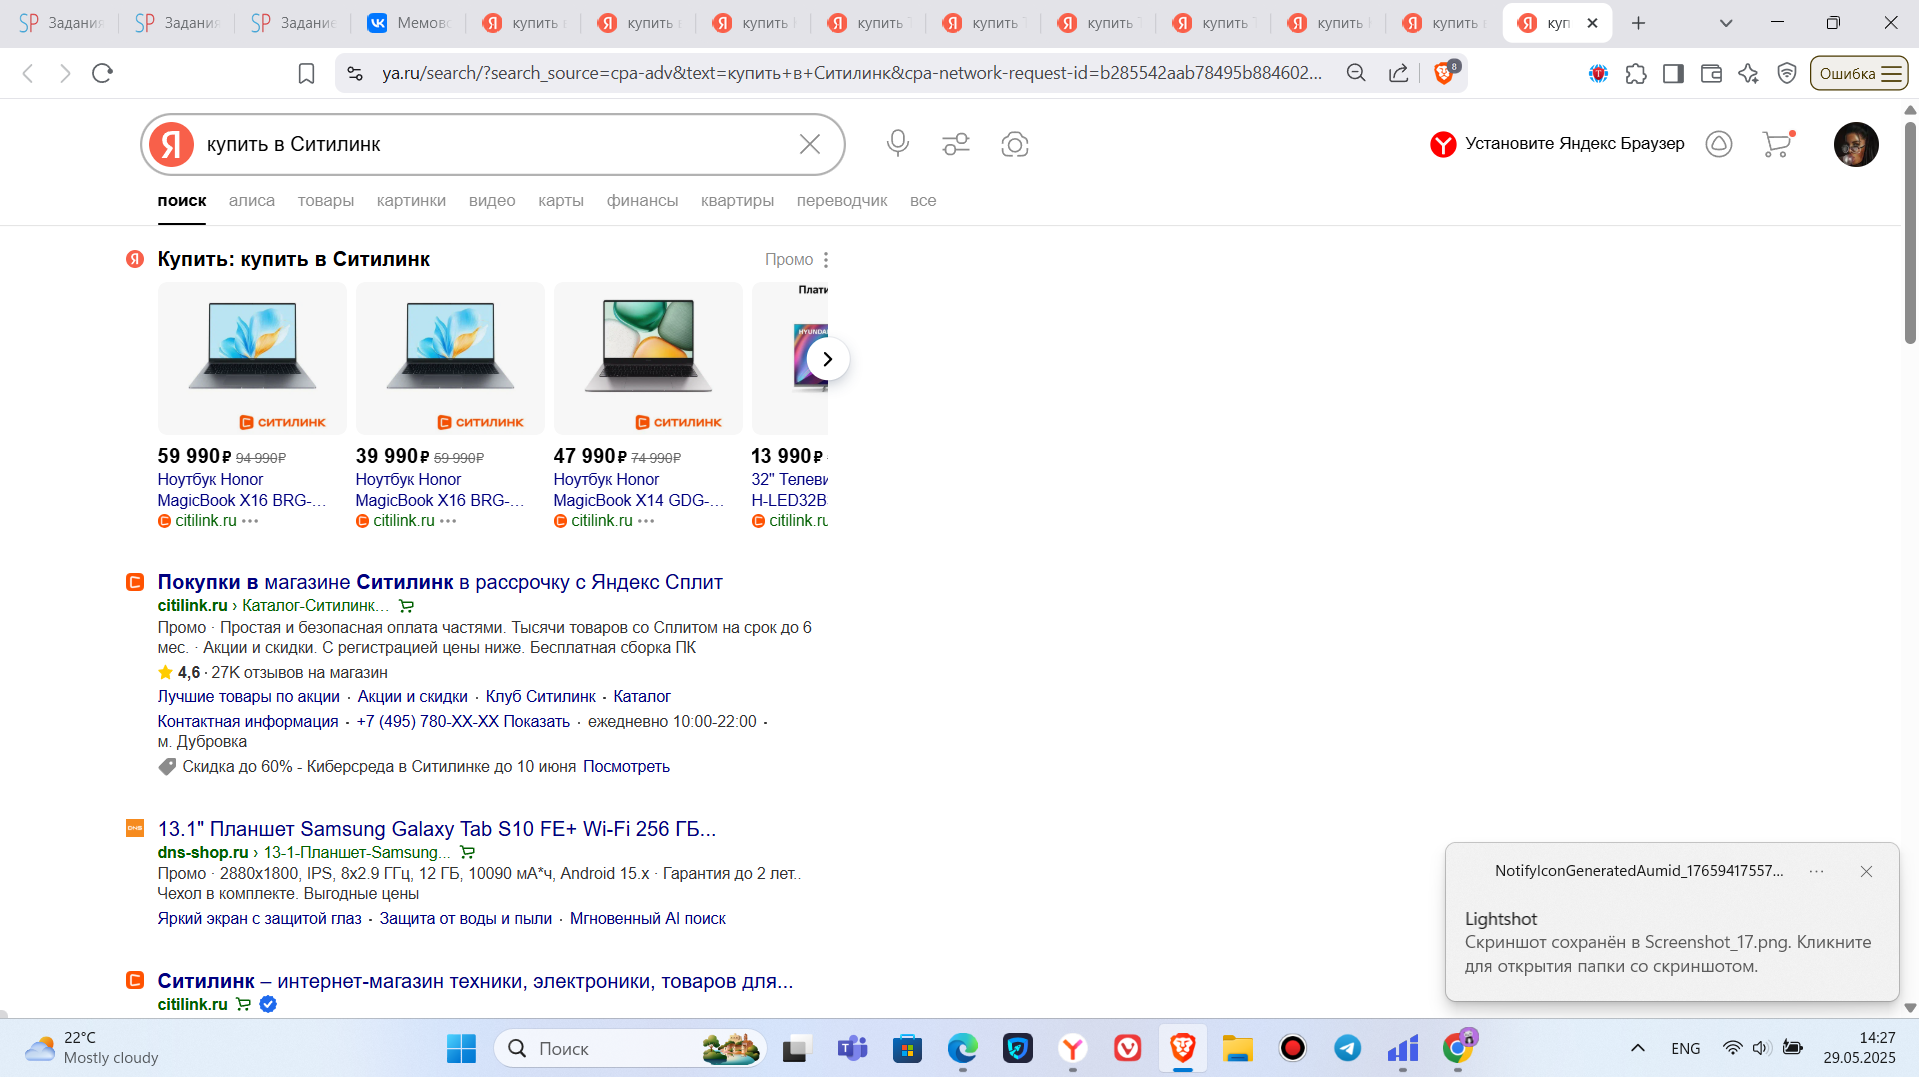Screen dimensions: 1919x1077
Task: Open Brave Shields icon in address bar
Action: 1445,72
